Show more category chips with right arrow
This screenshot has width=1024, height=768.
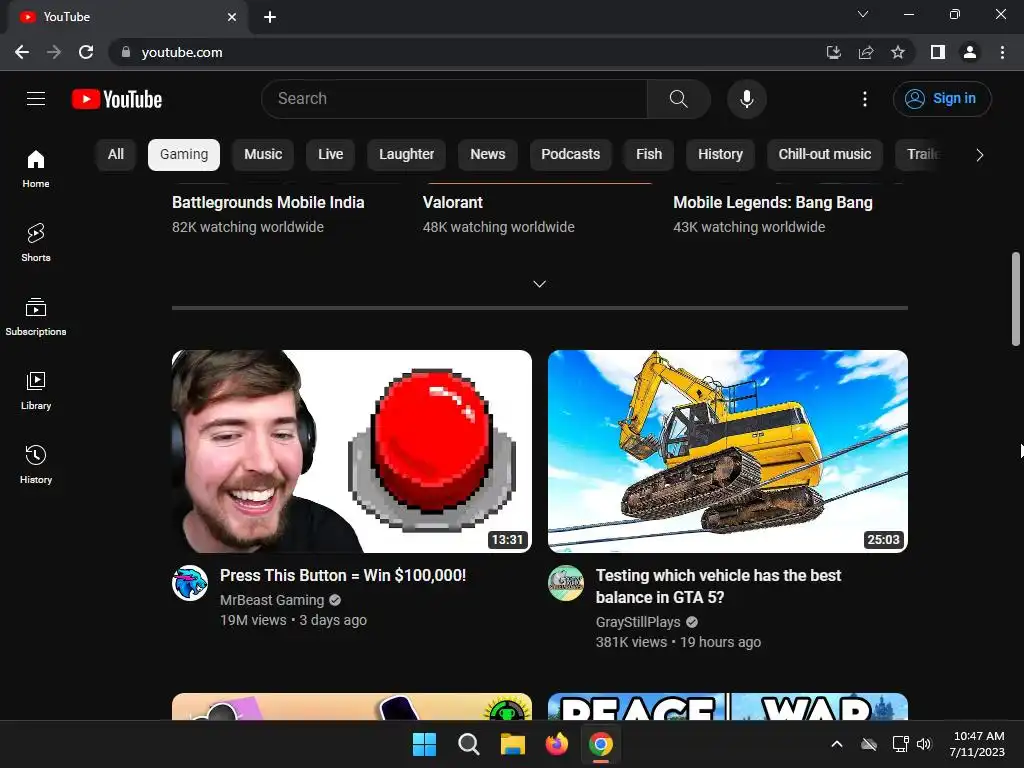pyautogui.click(x=979, y=155)
